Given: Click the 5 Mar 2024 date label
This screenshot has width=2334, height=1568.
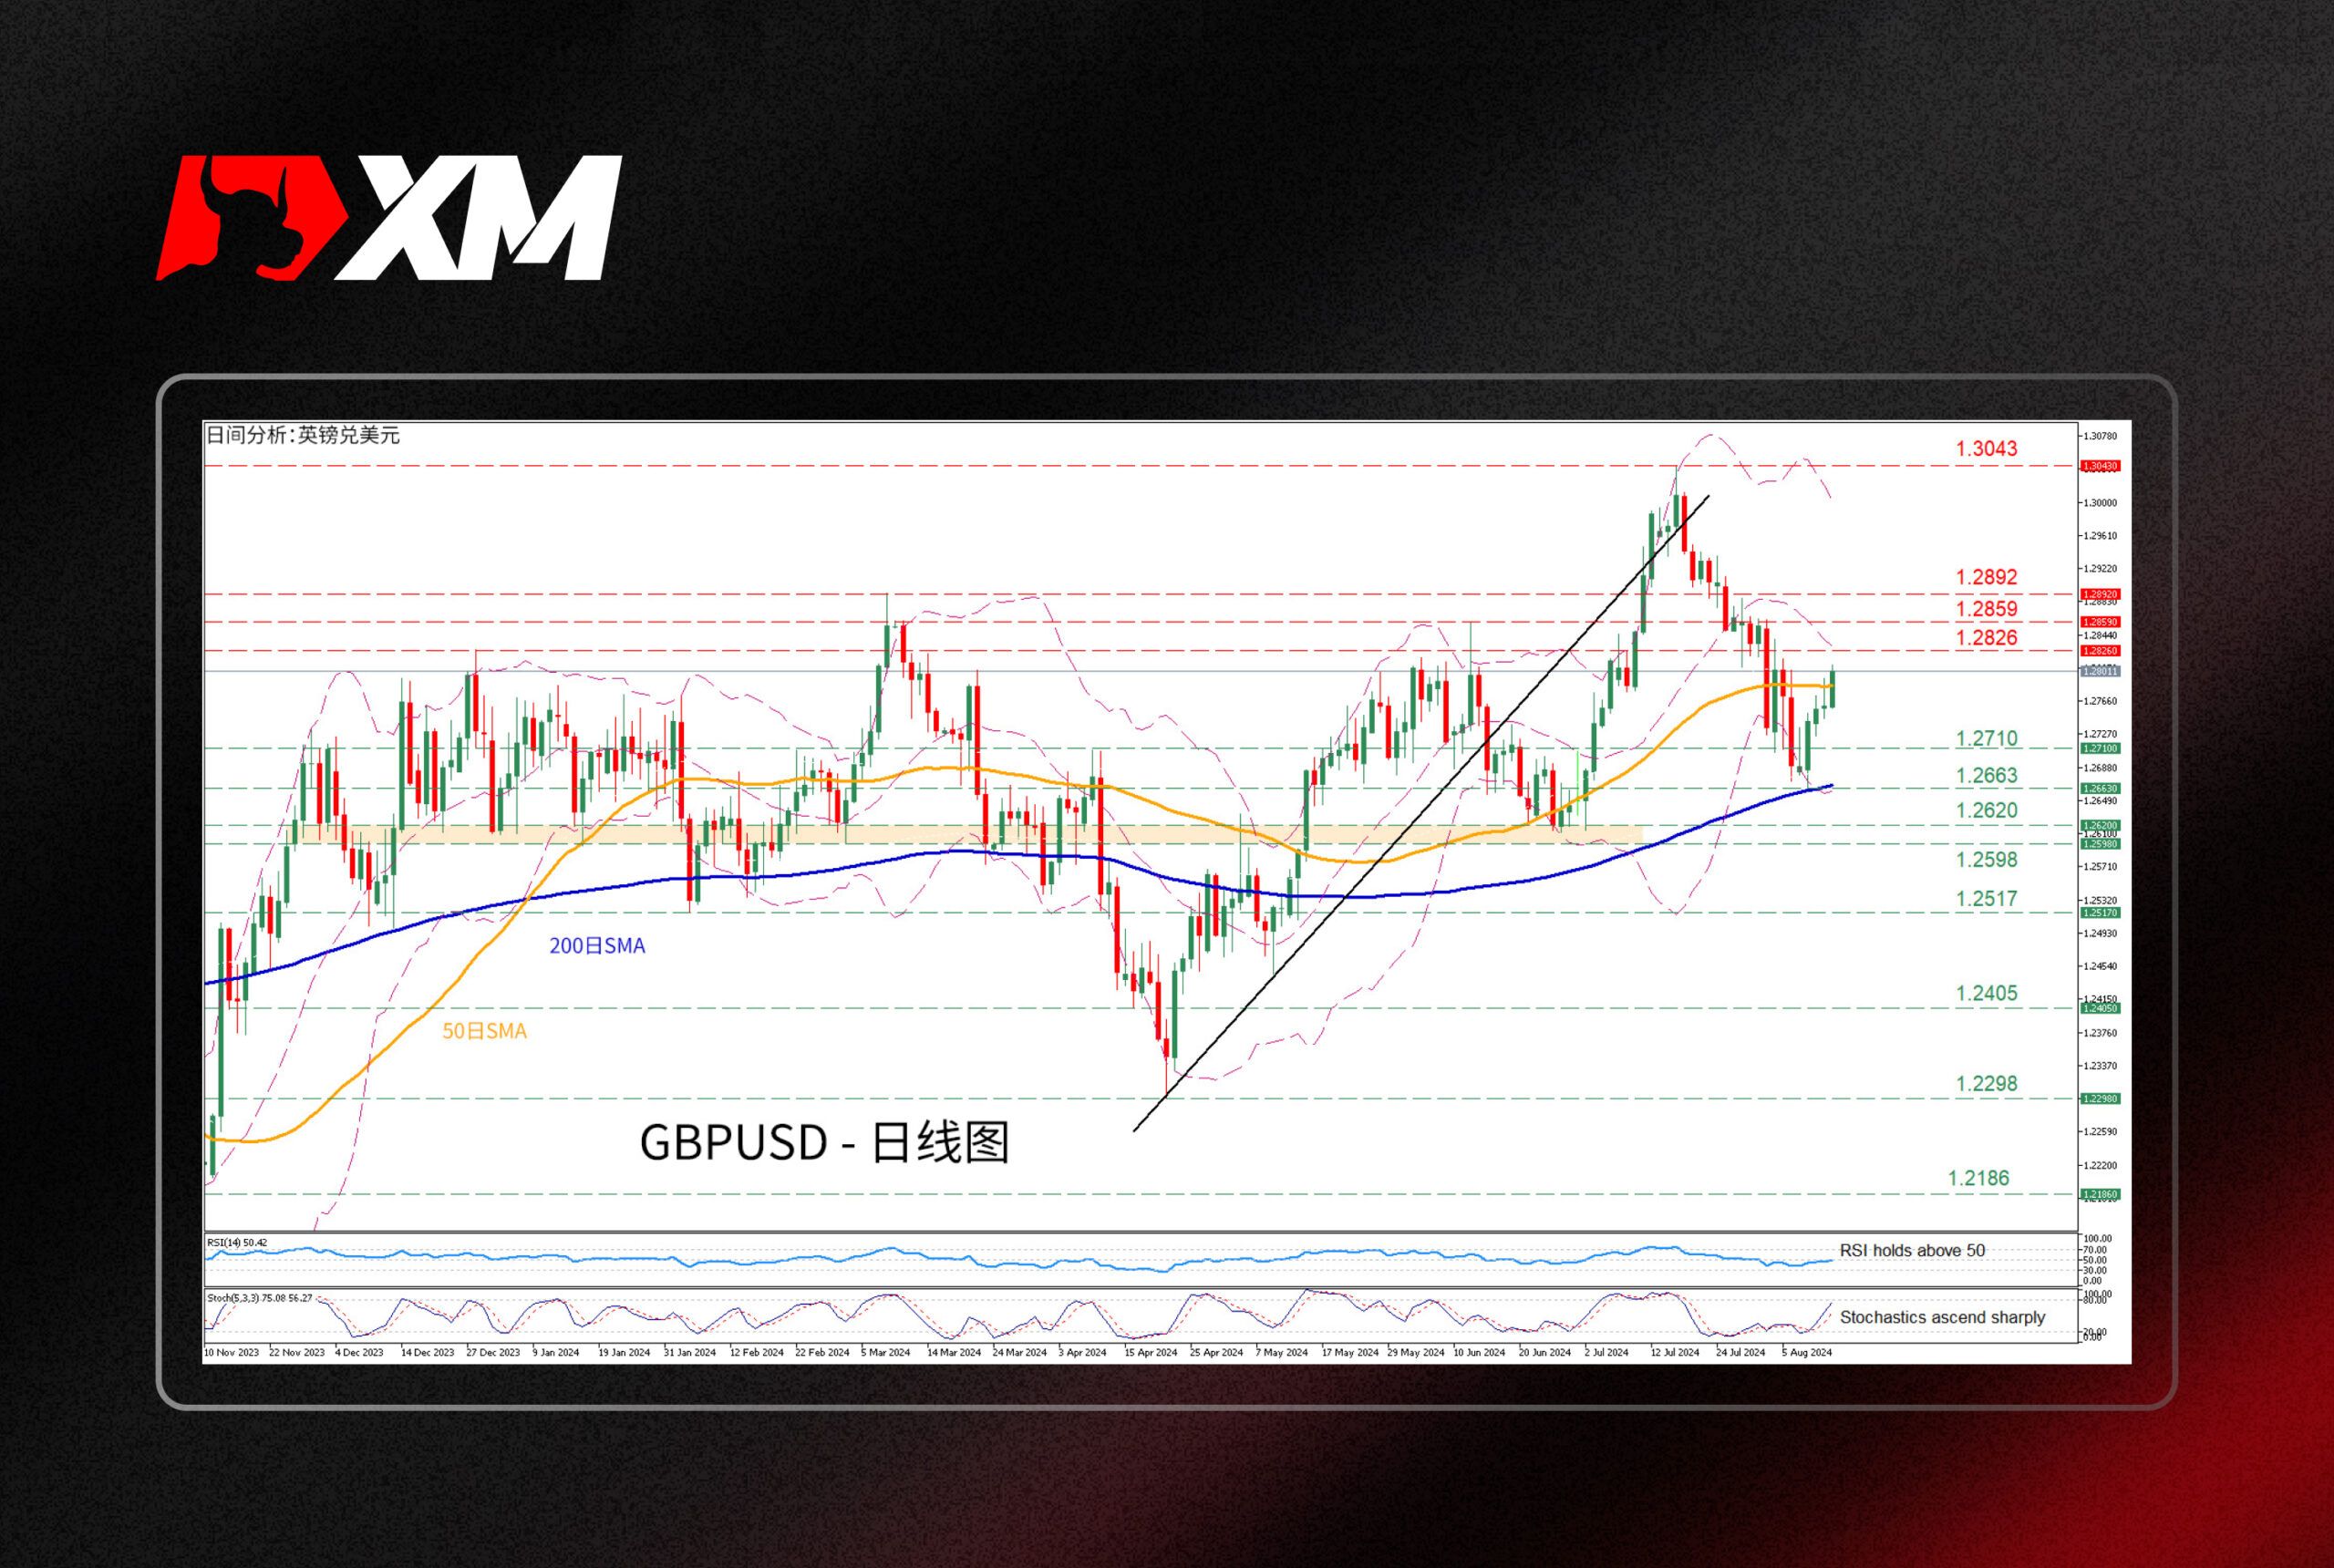Looking at the screenshot, I should [885, 1352].
